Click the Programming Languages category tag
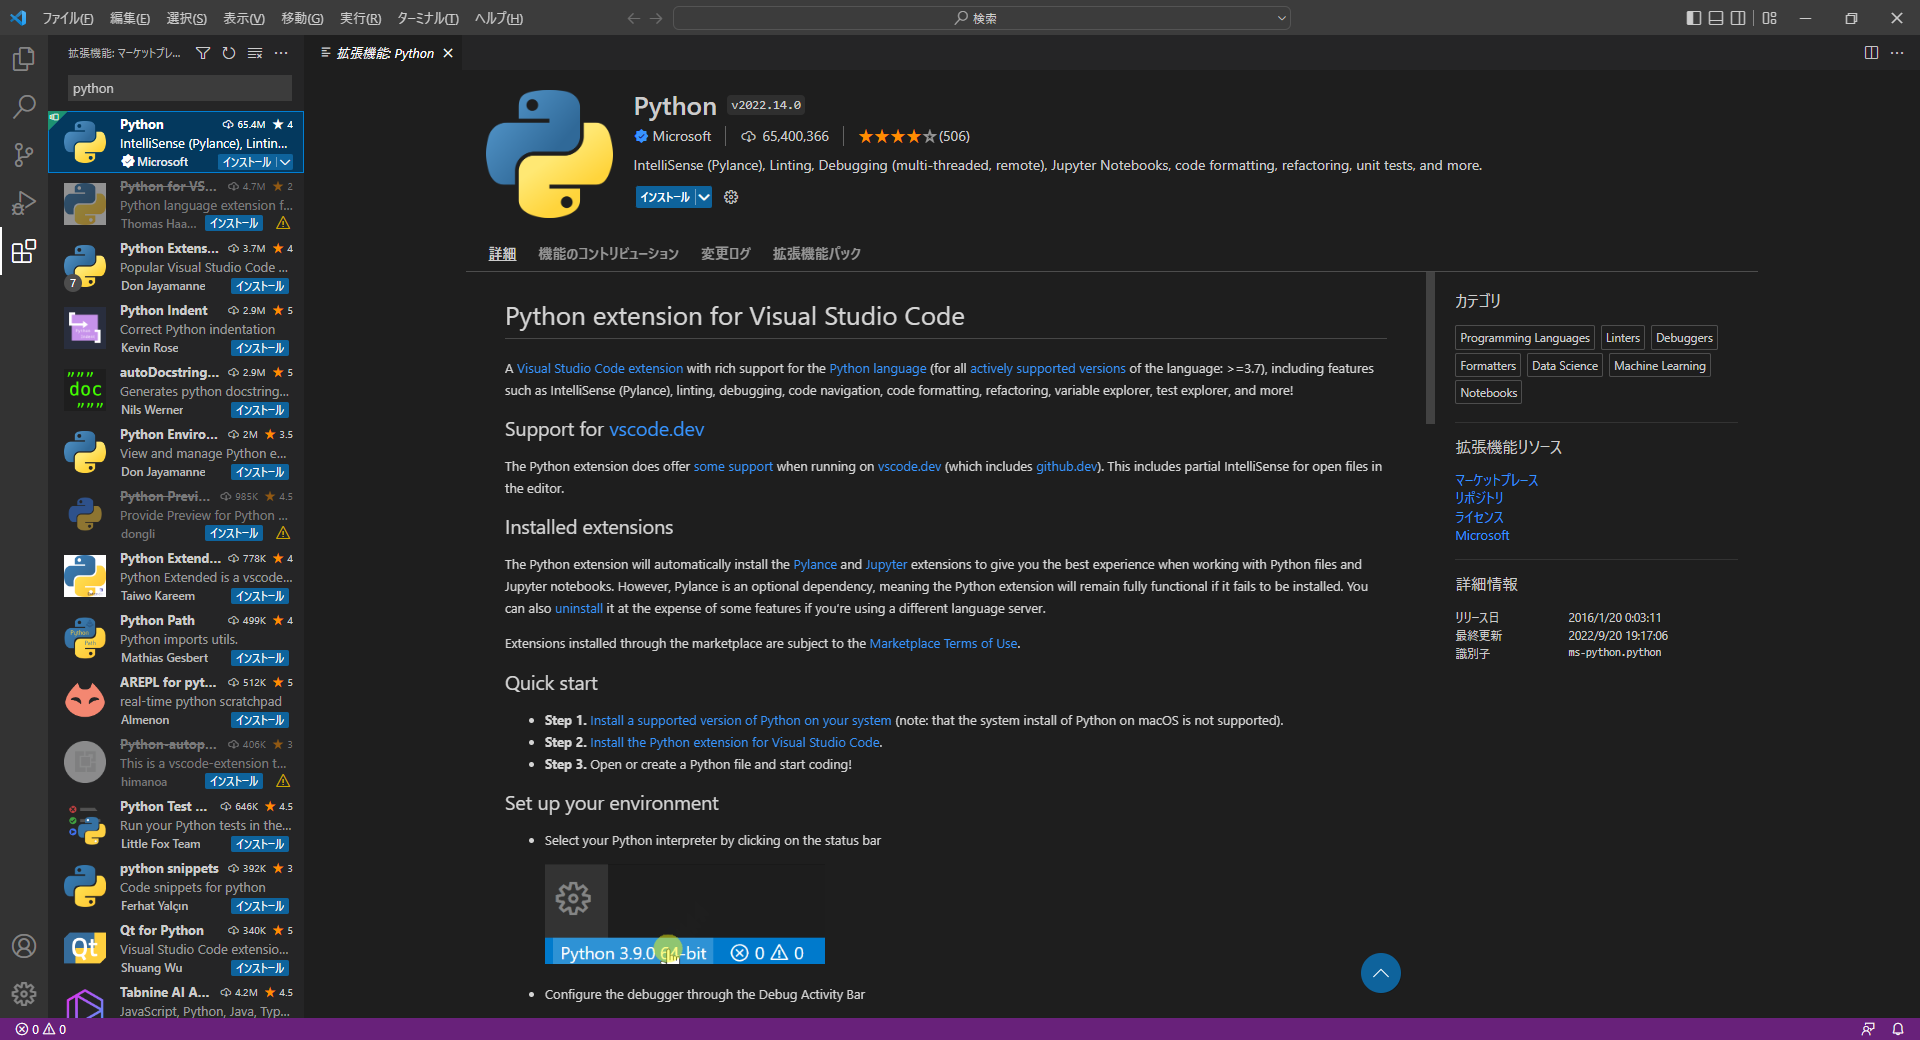Viewport: 1920px width, 1040px height. (x=1524, y=338)
